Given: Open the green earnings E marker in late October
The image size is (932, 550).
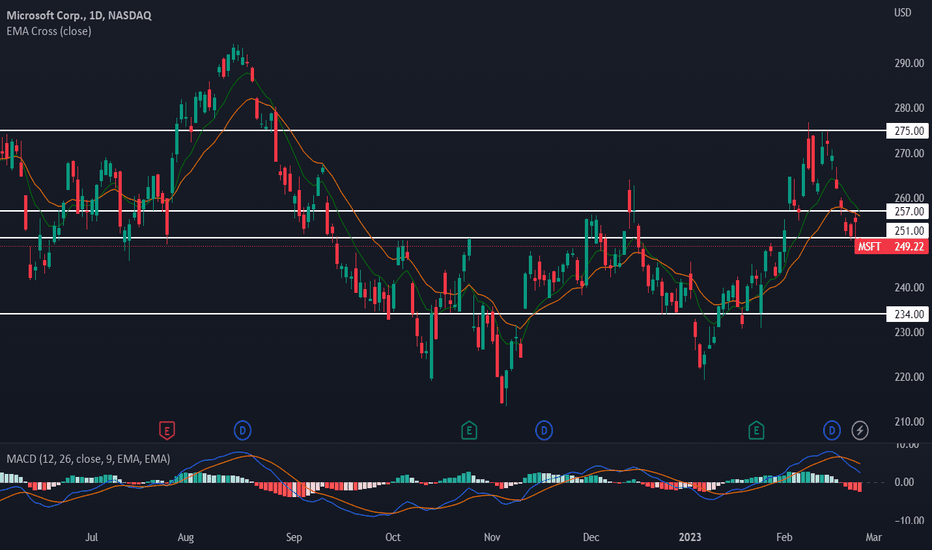Looking at the screenshot, I should (x=469, y=430).
